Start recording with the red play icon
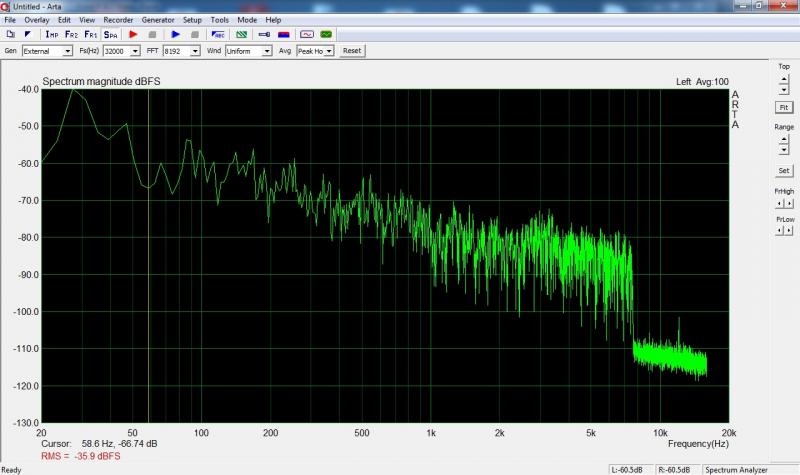The image size is (800, 475). click(133, 34)
